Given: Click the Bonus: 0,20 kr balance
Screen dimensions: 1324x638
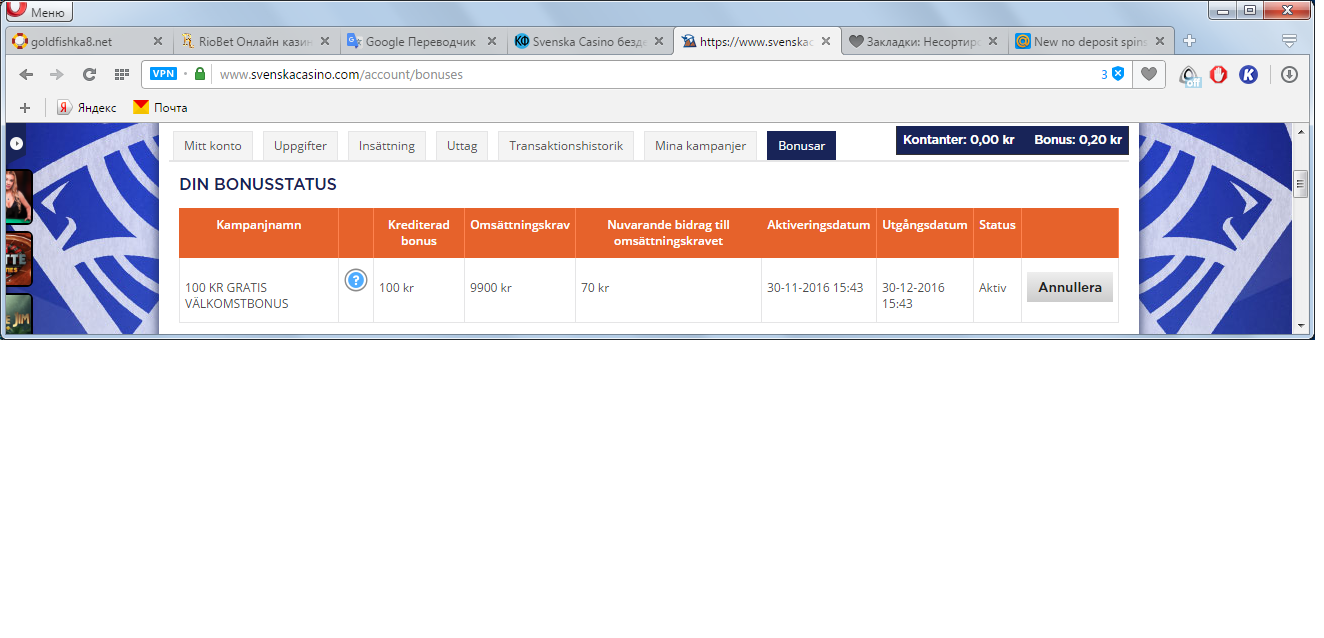Looking at the screenshot, I should click(1078, 140).
